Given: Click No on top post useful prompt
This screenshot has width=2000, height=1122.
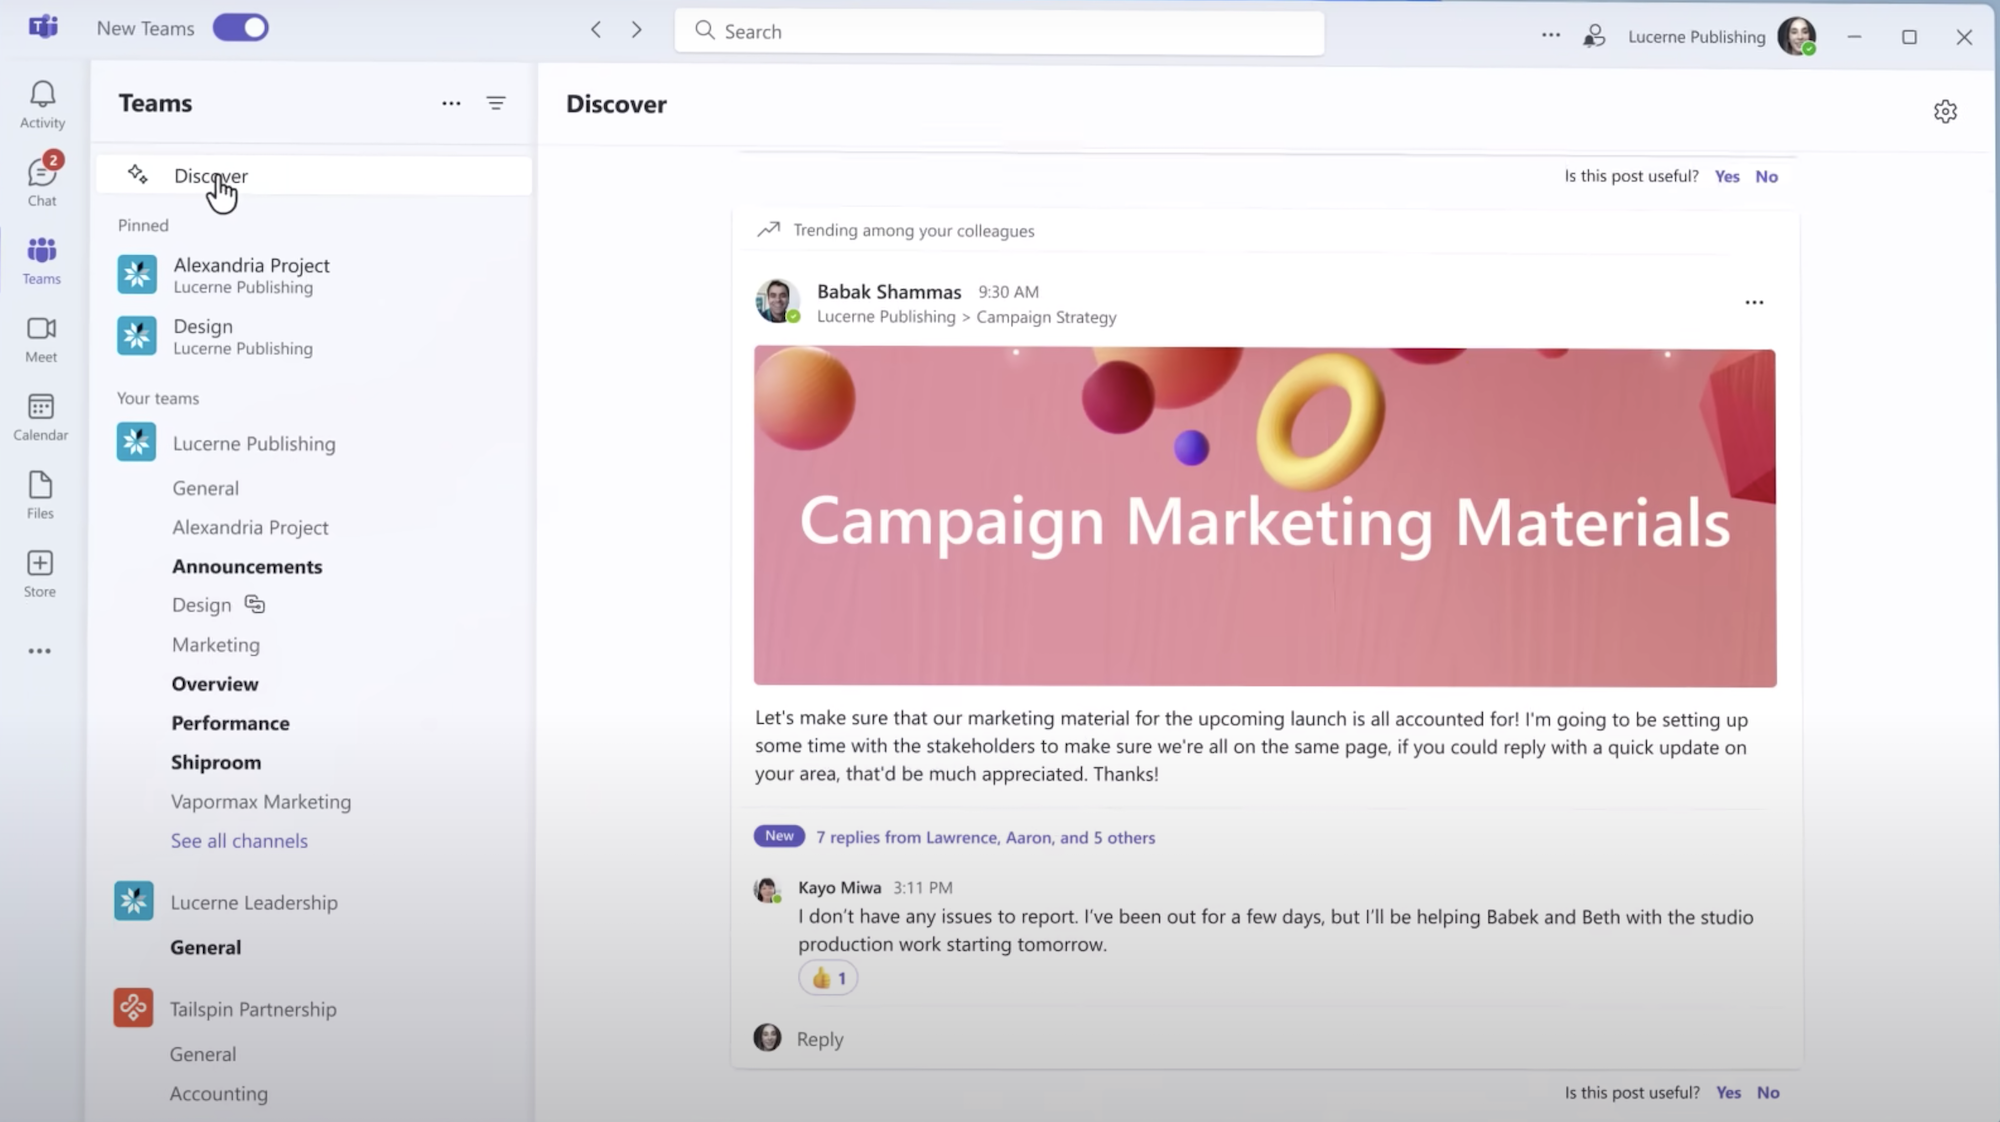Looking at the screenshot, I should pyautogui.click(x=1766, y=176).
